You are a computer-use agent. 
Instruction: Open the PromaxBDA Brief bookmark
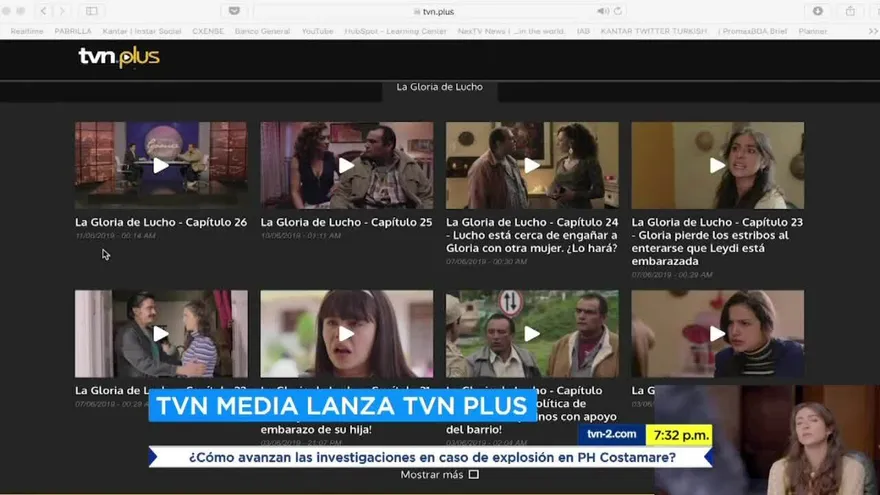coord(753,31)
